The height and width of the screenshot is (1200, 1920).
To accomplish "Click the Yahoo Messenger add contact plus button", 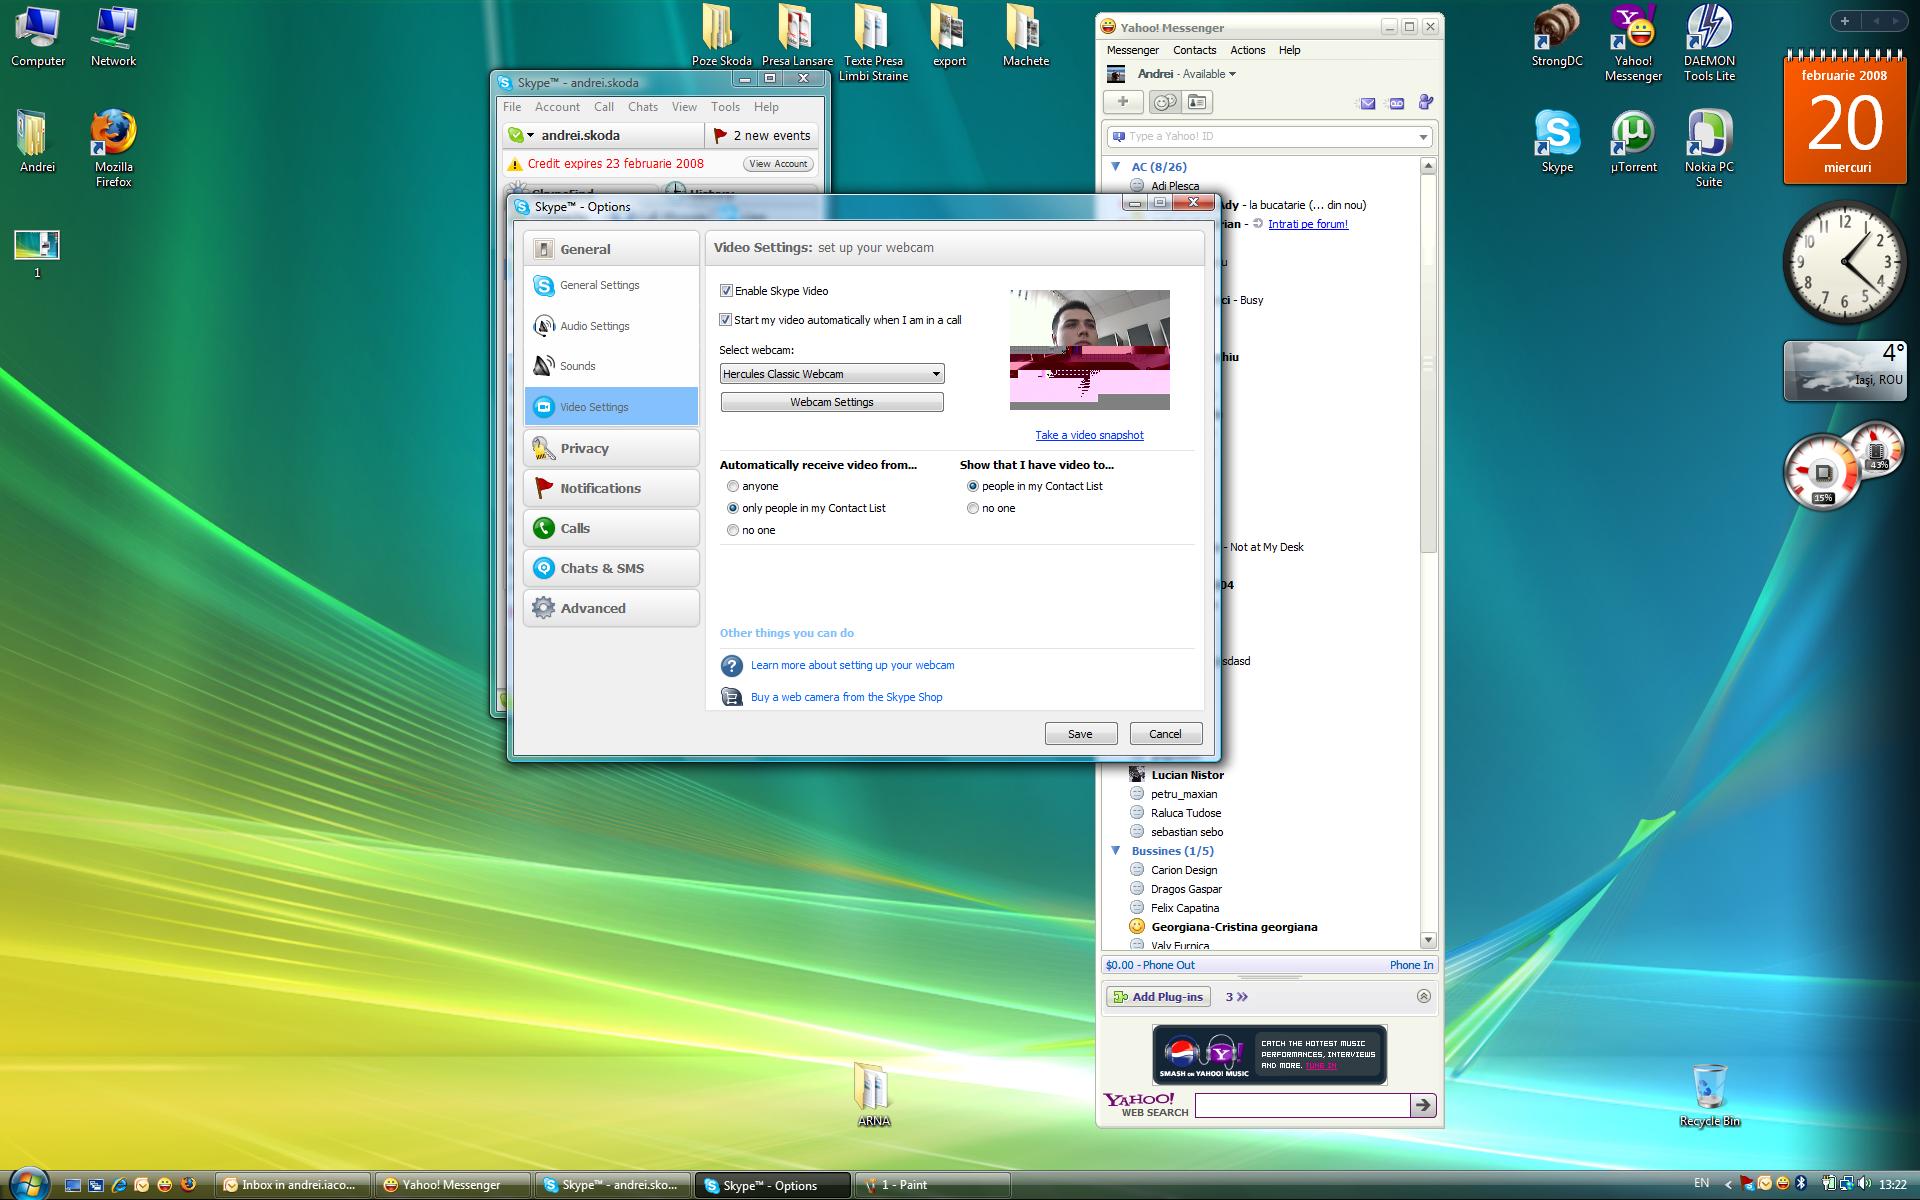I will [1123, 102].
